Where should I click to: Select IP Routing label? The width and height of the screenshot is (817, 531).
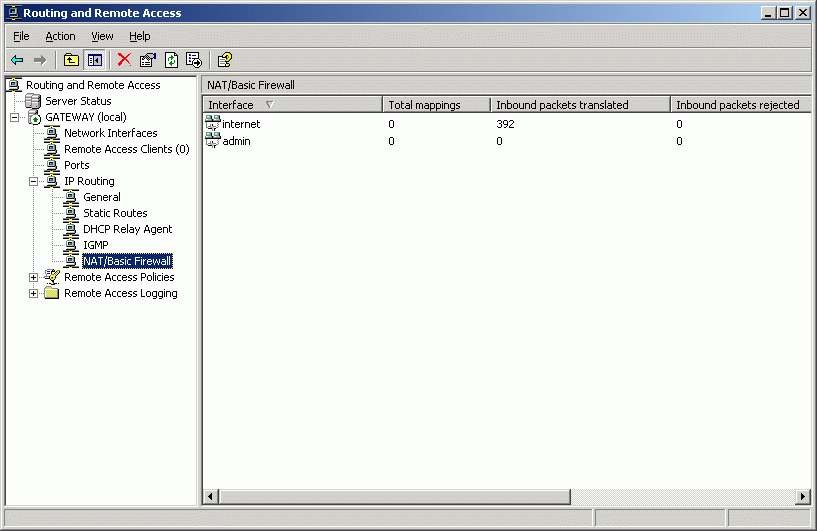tap(89, 181)
